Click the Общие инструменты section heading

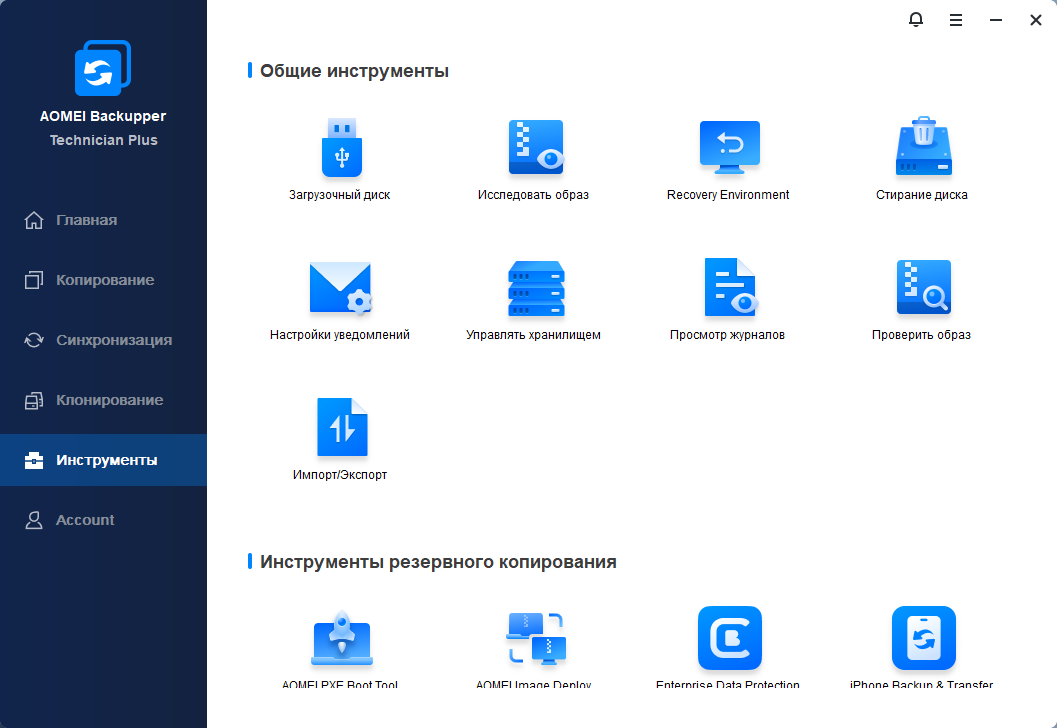pyautogui.click(x=355, y=71)
